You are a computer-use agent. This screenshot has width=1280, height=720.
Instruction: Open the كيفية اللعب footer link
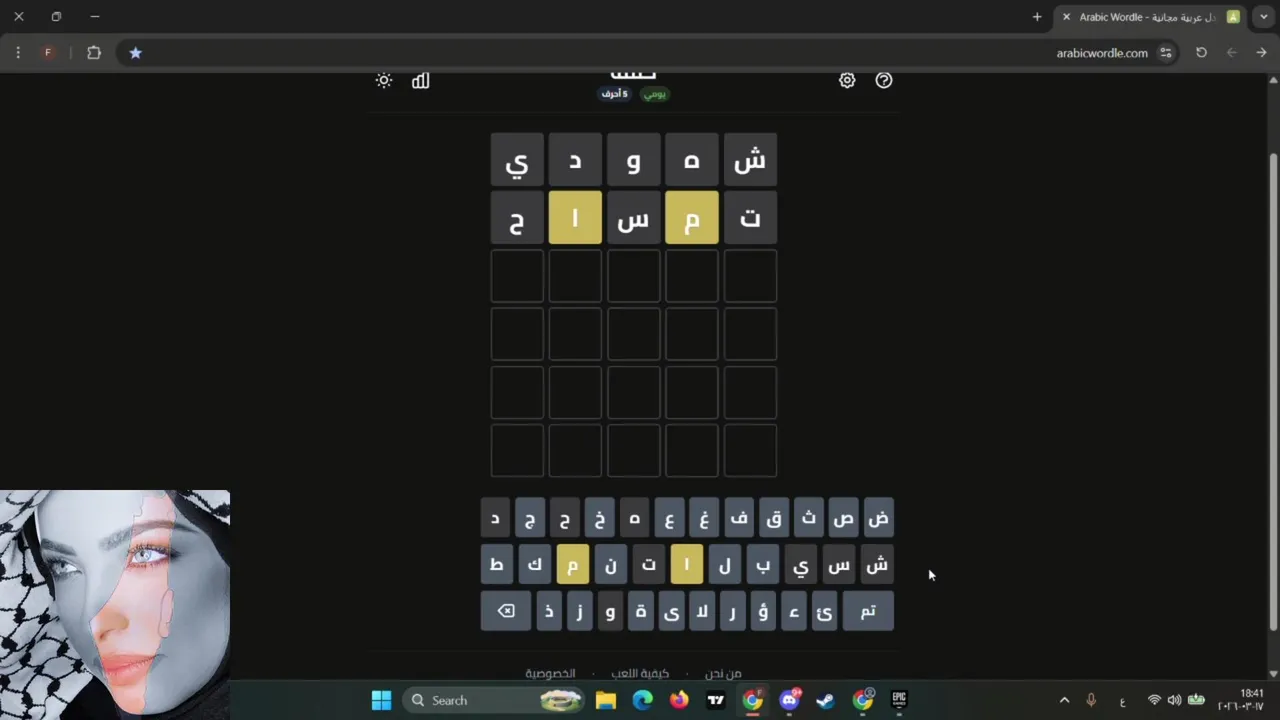pyautogui.click(x=640, y=673)
